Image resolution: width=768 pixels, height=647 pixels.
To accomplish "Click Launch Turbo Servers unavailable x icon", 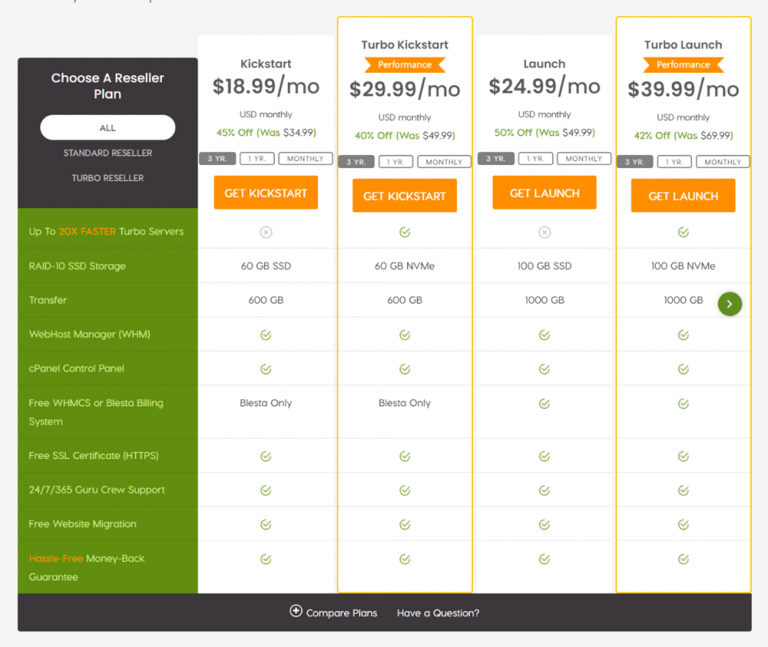I will click(x=544, y=232).
